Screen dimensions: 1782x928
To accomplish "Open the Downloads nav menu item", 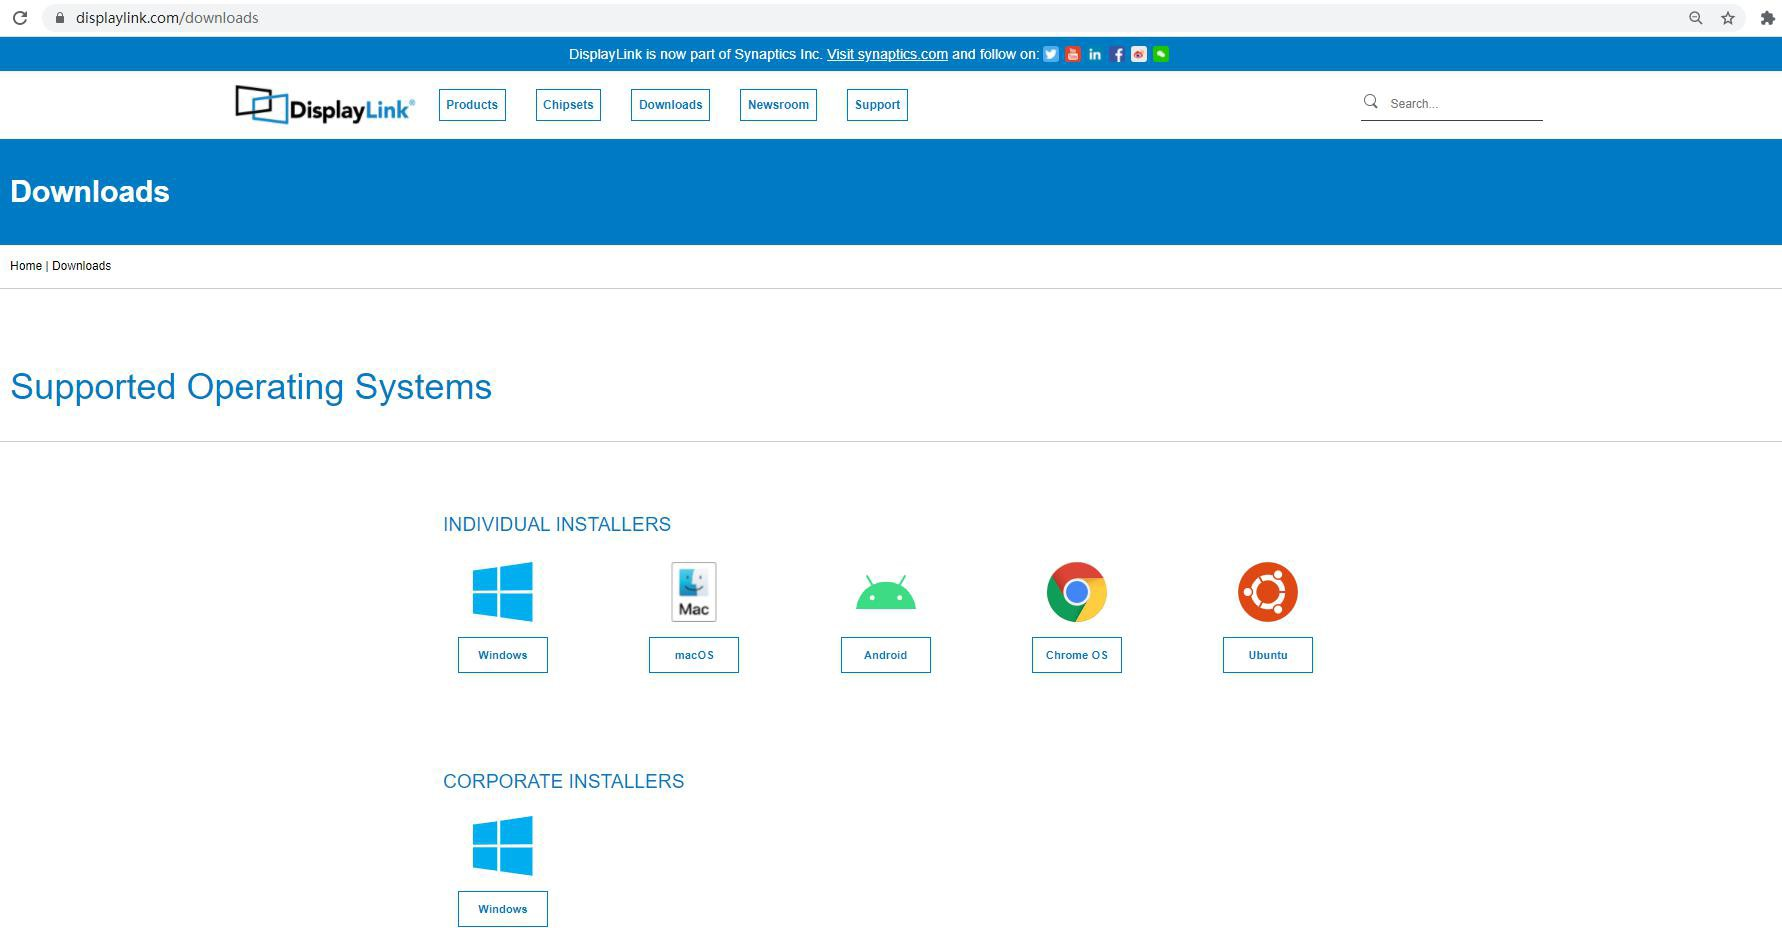I will tap(670, 105).
